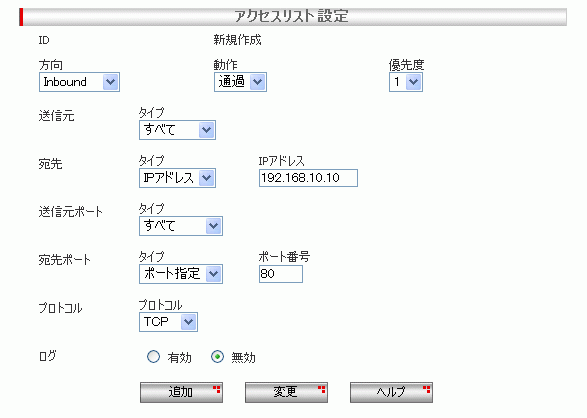Click the 有効 label text
The image size is (587, 418).
[180, 358]
